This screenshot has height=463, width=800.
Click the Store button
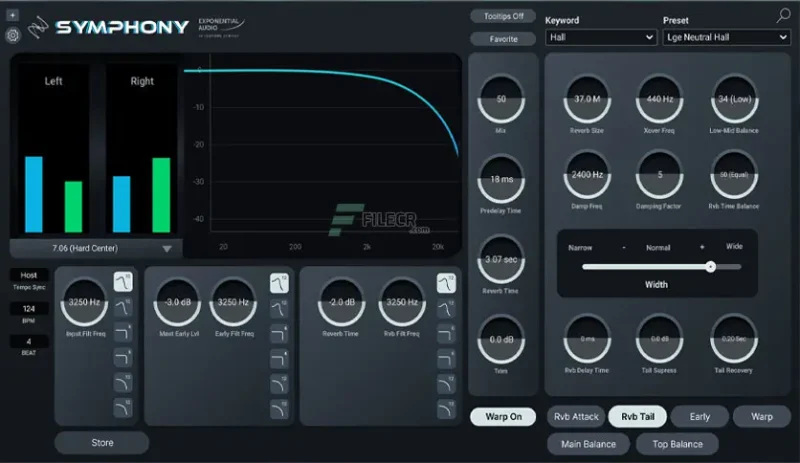click(102, 443)
